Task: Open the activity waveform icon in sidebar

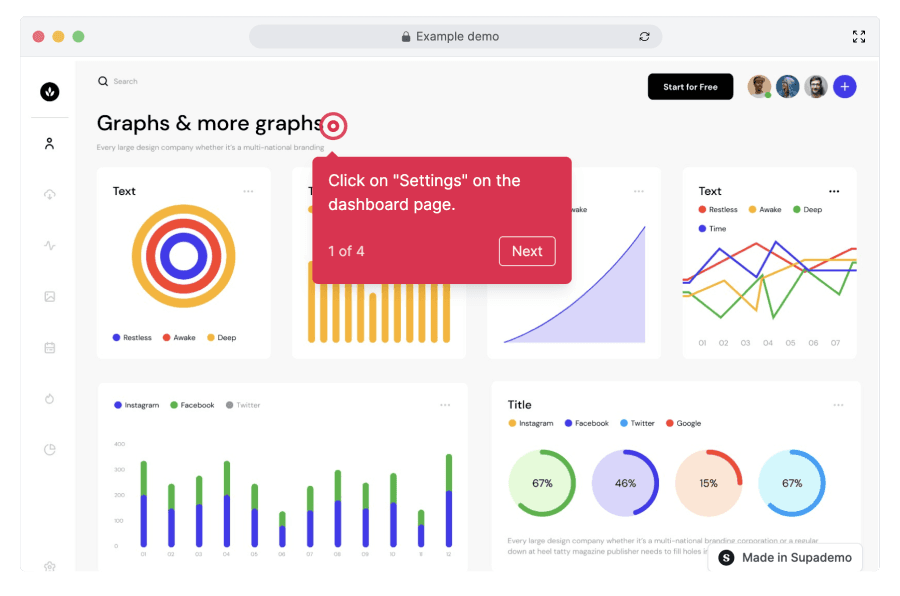Action: 50,245
